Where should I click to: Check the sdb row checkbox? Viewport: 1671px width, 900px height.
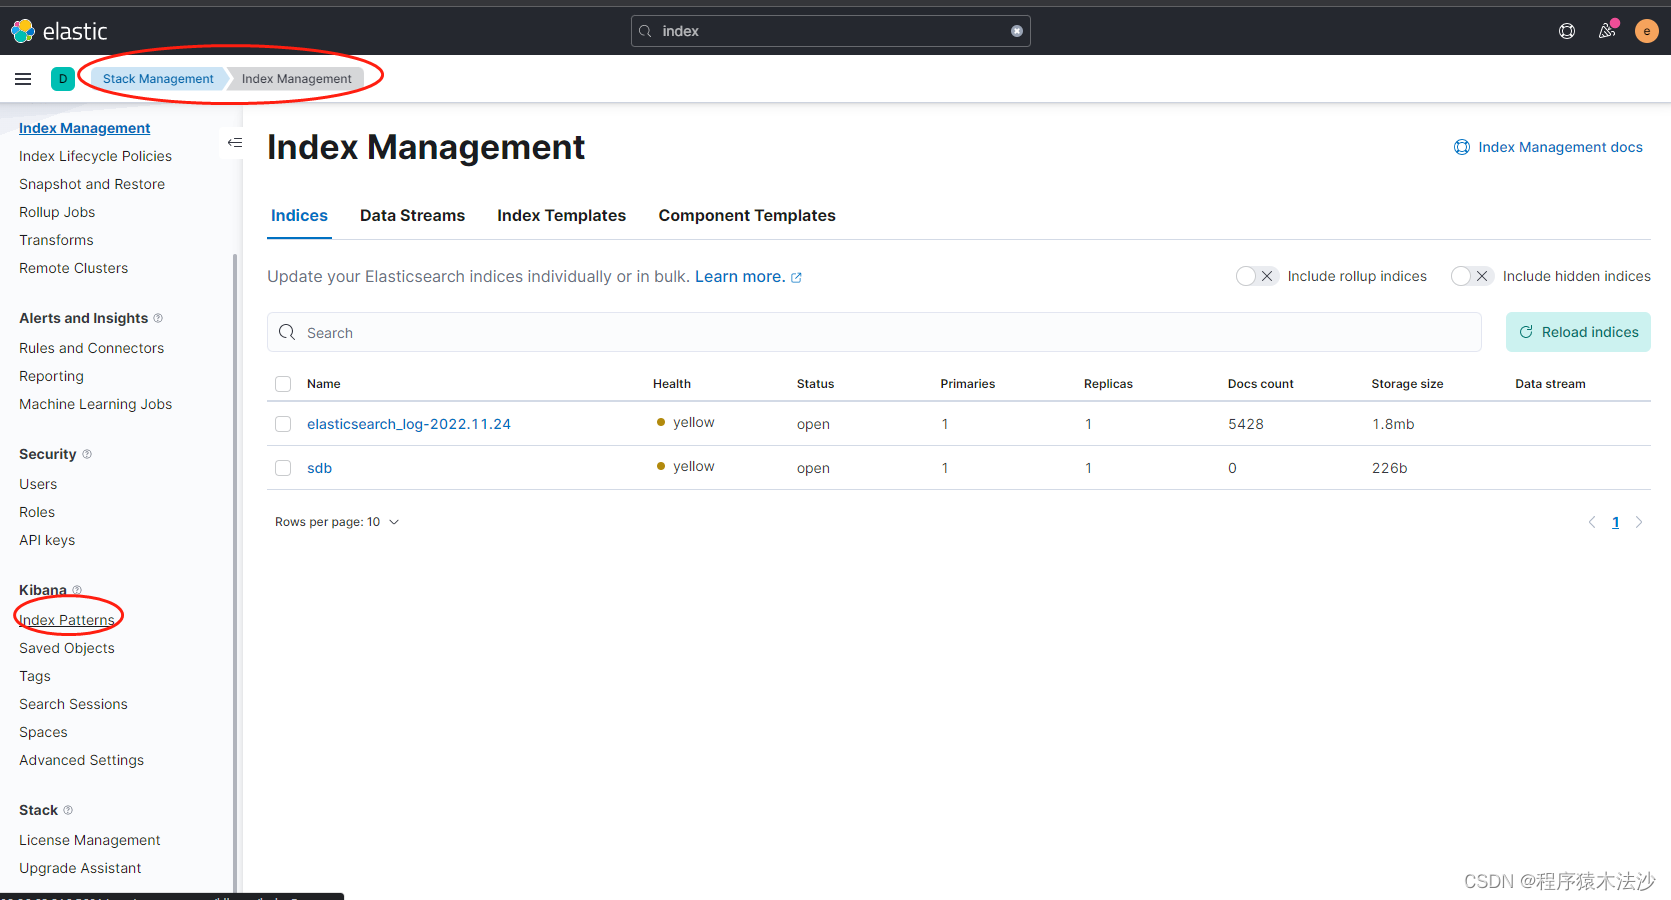point(283,468)
